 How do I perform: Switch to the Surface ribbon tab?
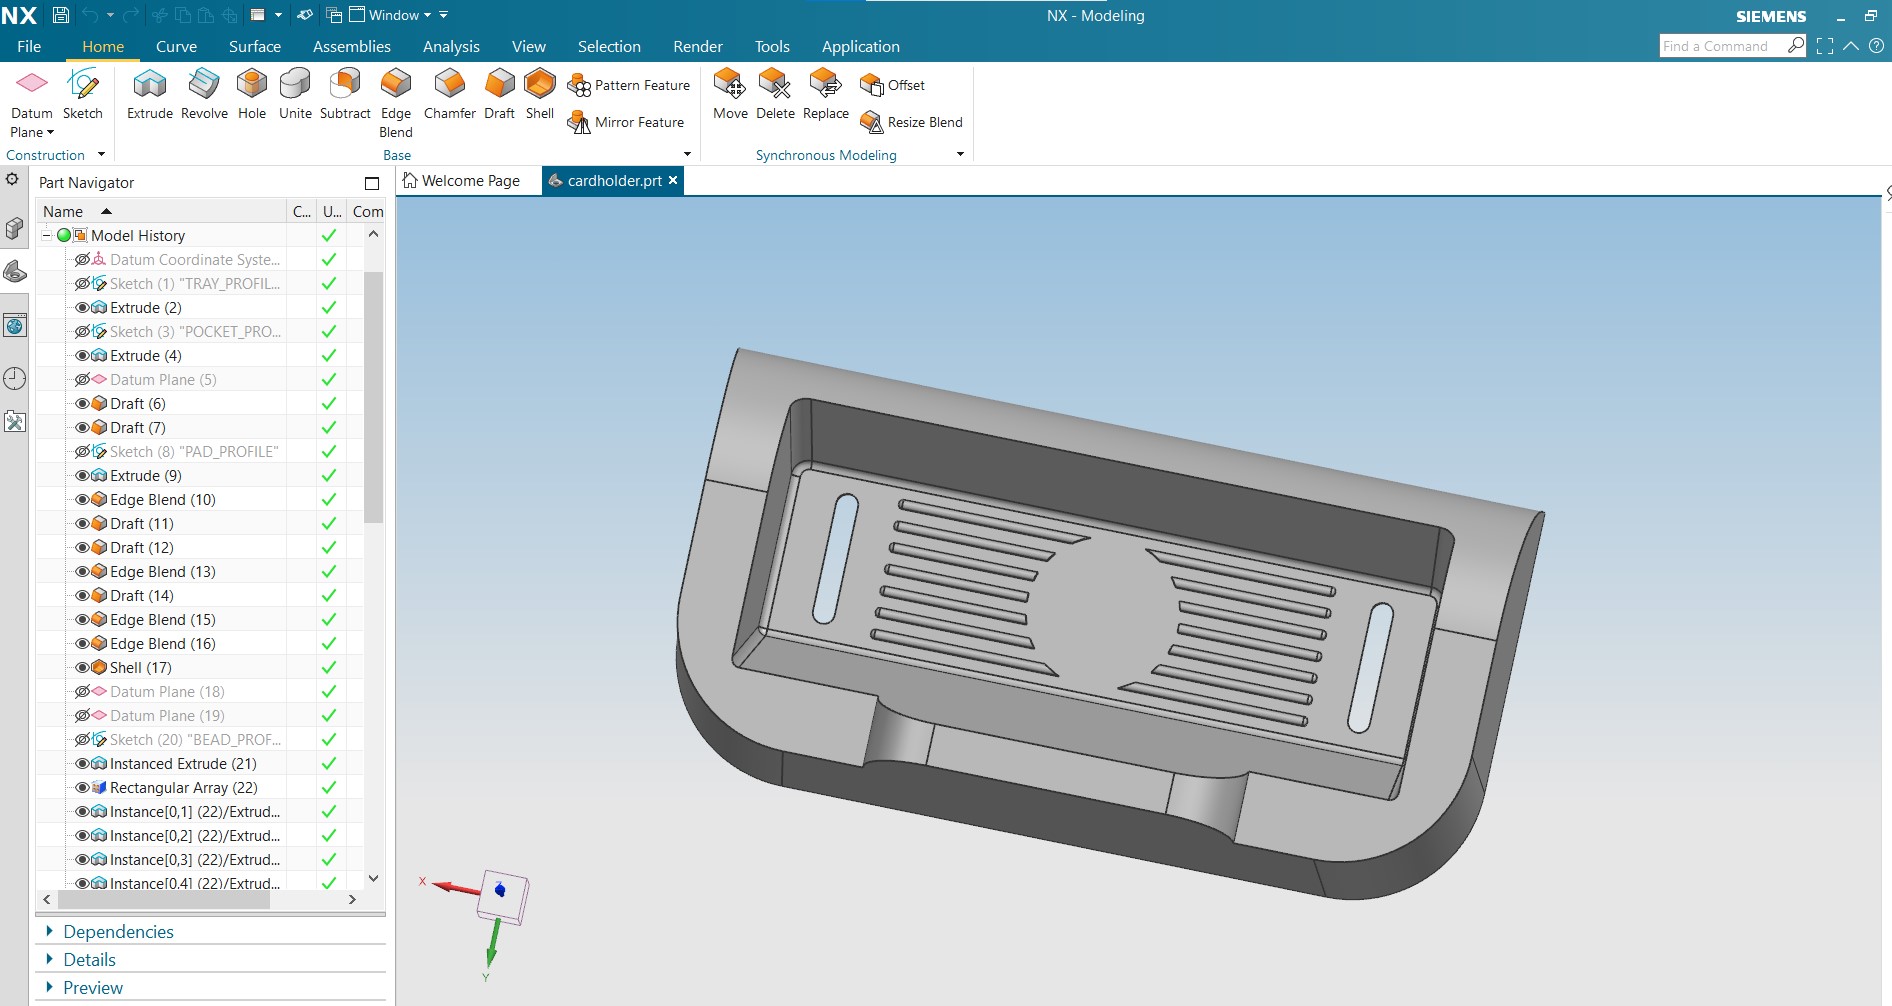click(255, 46)
